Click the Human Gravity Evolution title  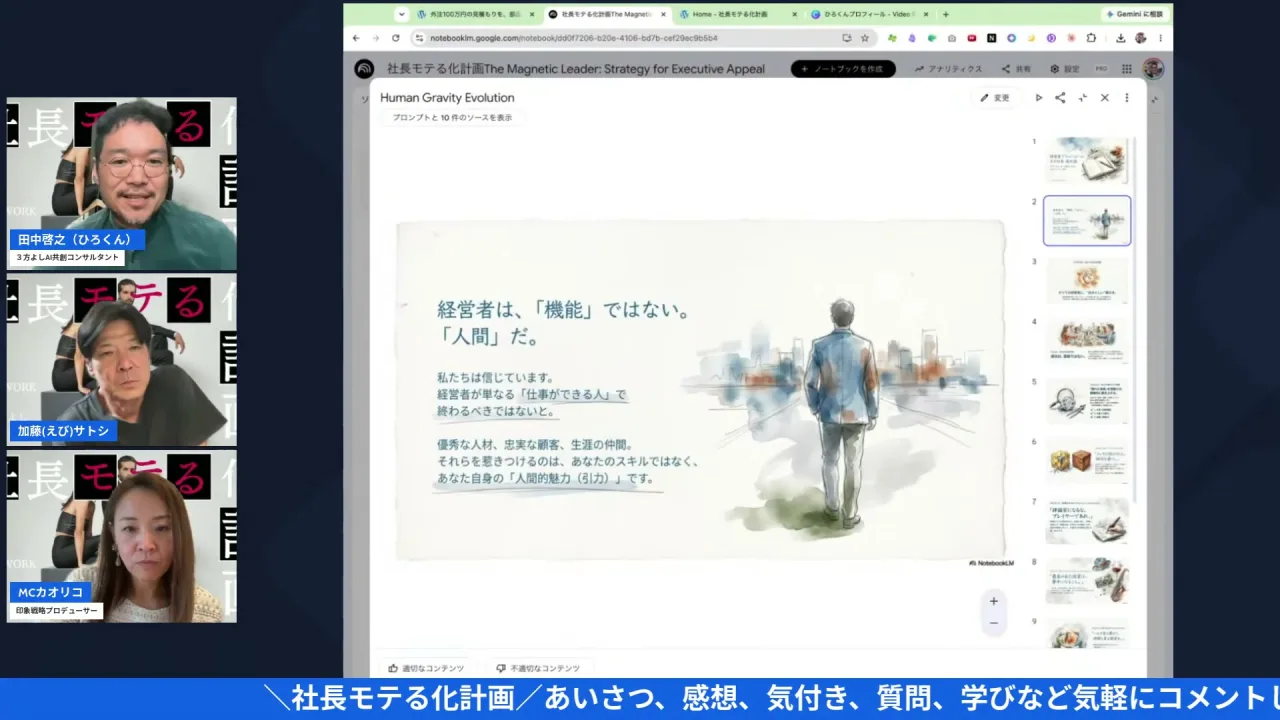(447, 97)
